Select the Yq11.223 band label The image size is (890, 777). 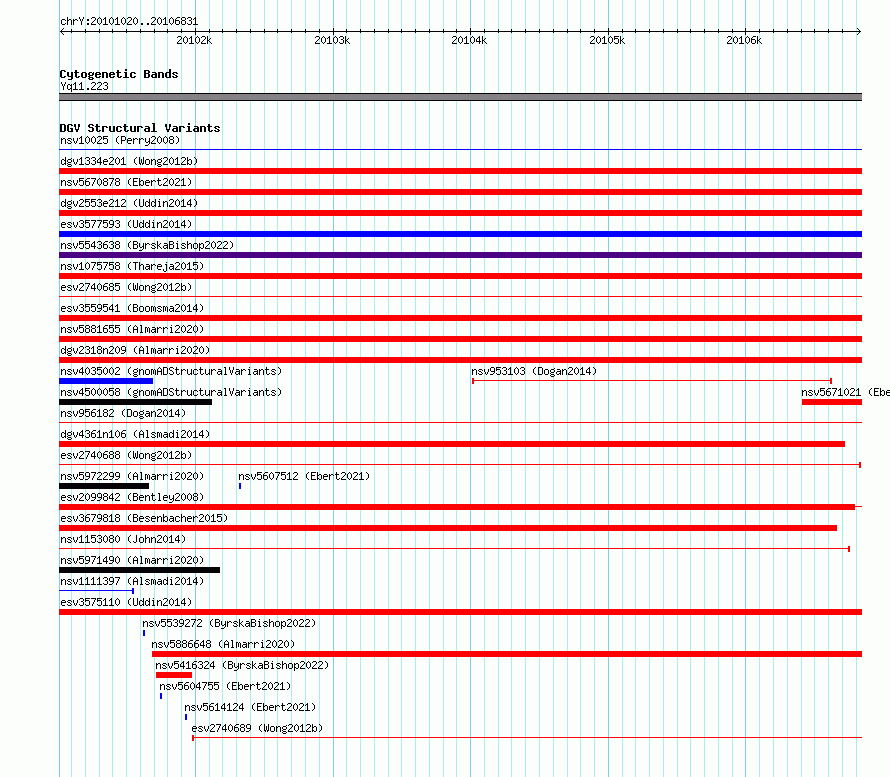(x=84, y=86)
